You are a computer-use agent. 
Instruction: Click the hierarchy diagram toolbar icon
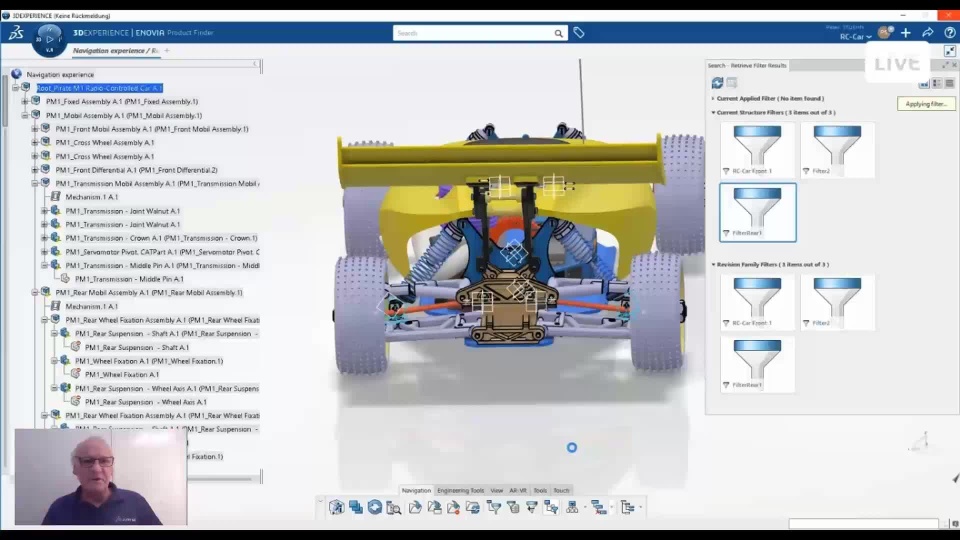coord(572,507)
